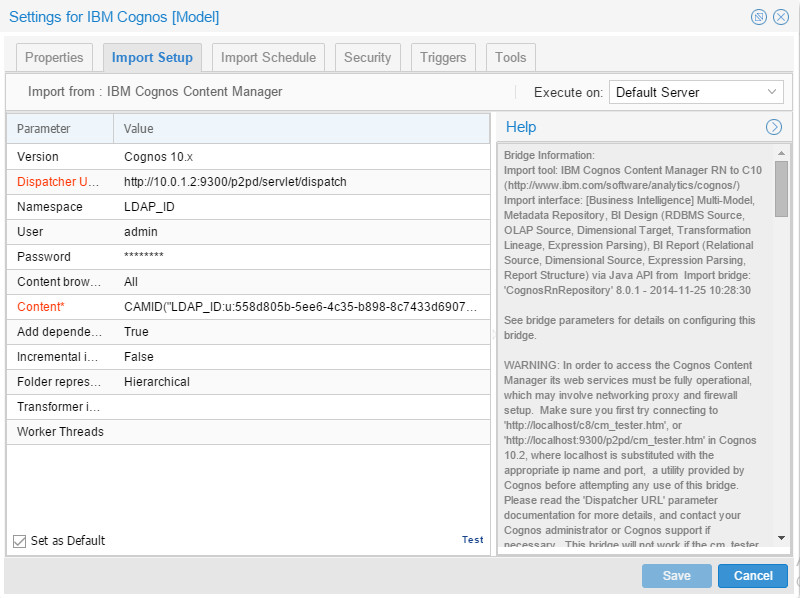Click the Settings for IBM Cognos [Model] title
800x598 pixels.
(x=114, y=17)
